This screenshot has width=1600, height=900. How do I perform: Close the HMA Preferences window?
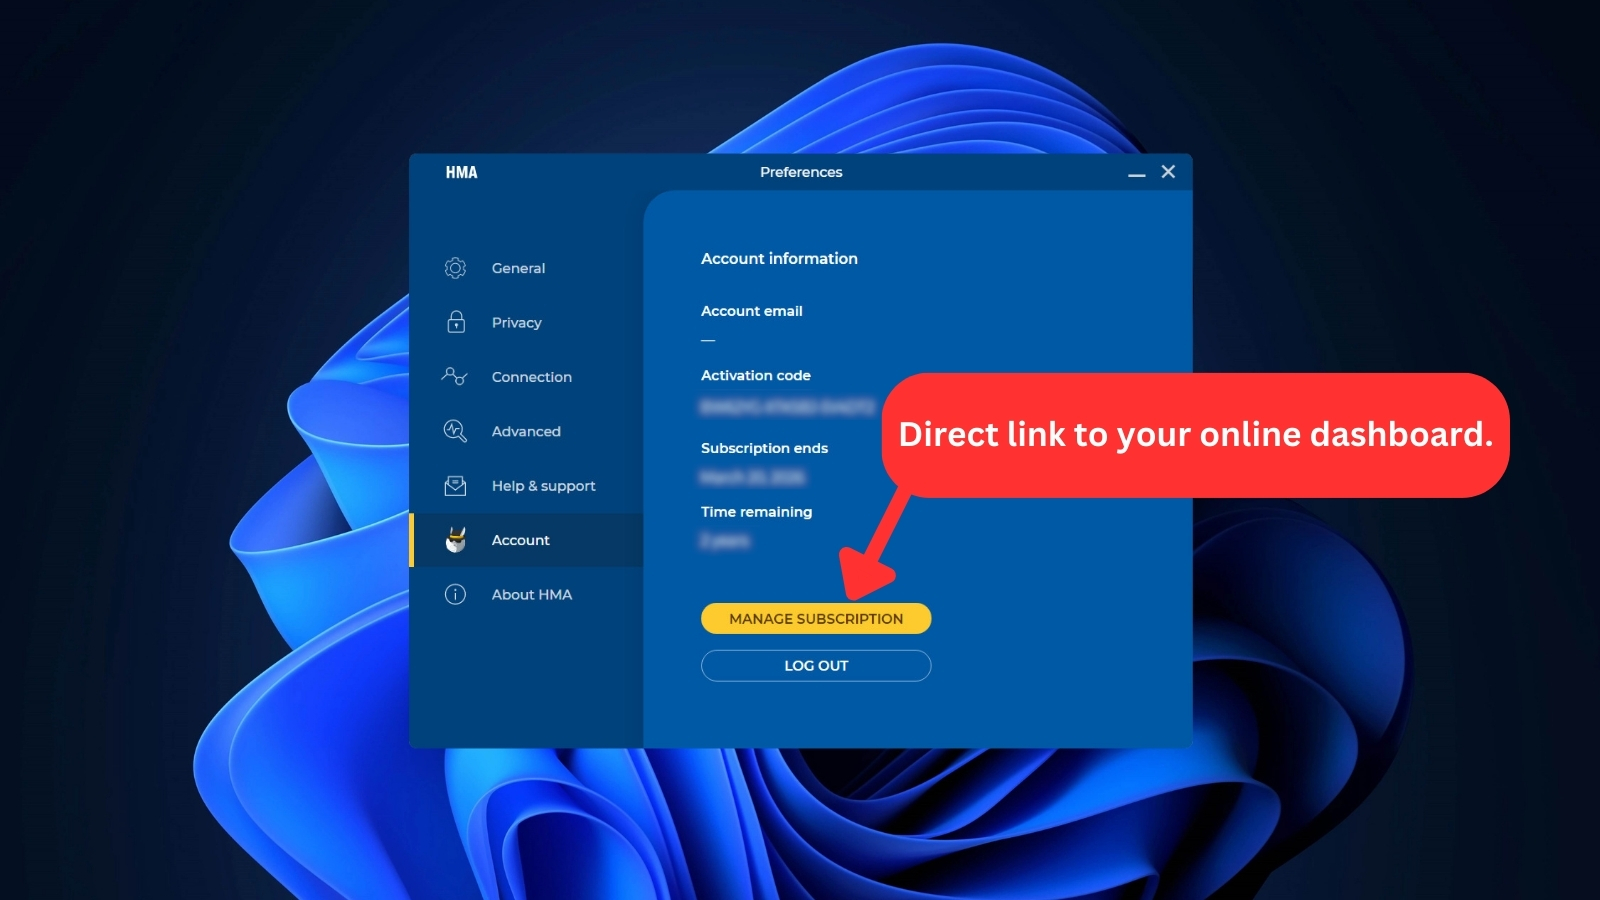pyautogui.click(x=1168, y=172)
